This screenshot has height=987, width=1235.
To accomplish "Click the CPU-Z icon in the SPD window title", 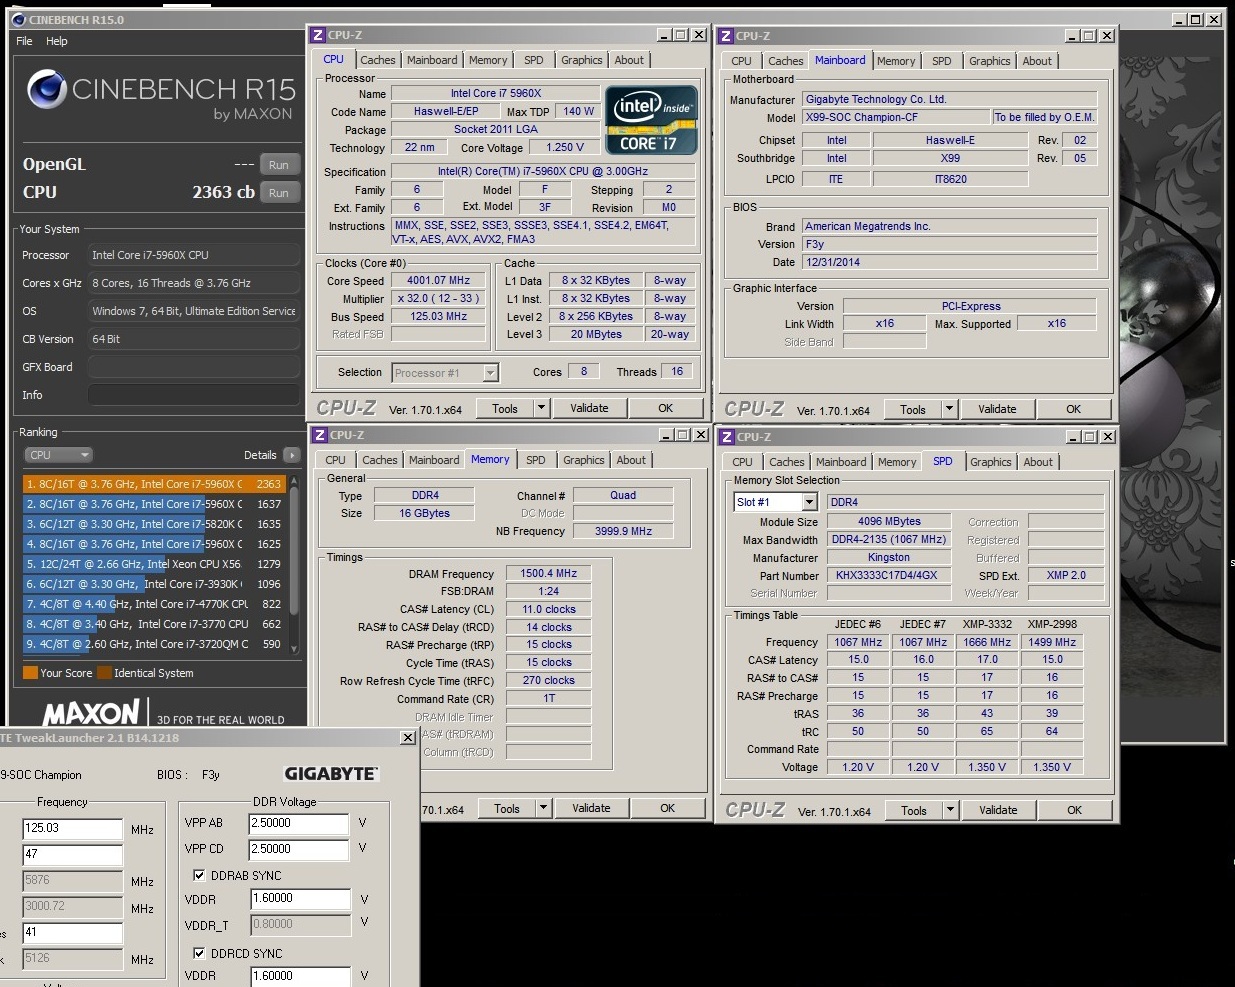I will click(x=727, y=437).
